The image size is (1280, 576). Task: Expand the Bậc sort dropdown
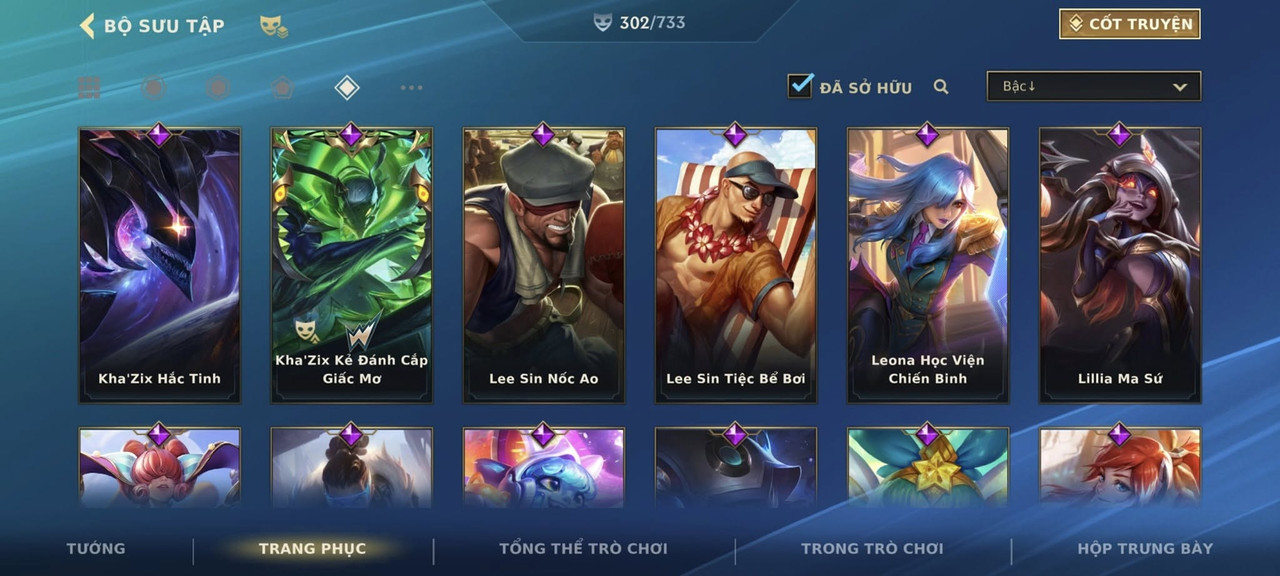[x=1094, y=86]
